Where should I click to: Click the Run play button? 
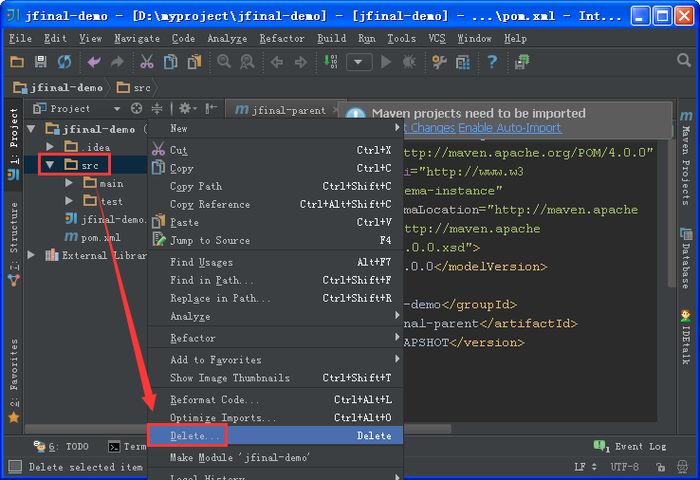386,62
